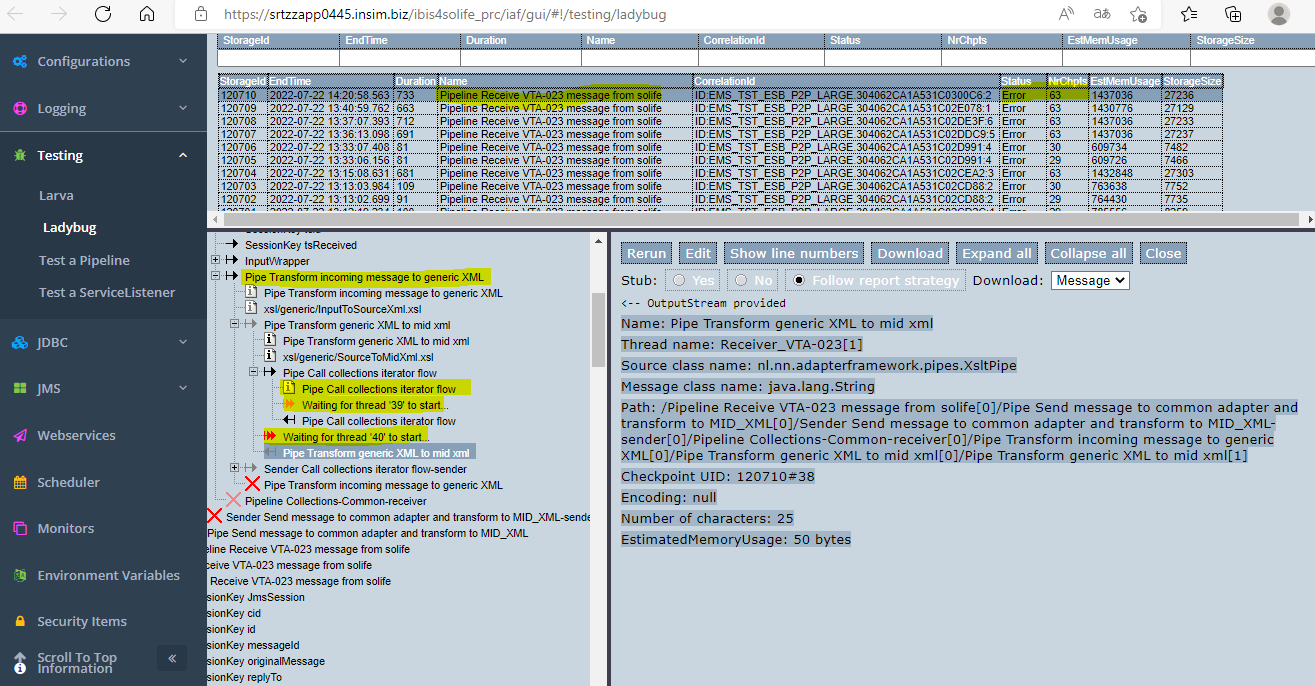Screen dimensions: 1315x686
Task: Open the JMS grid icon
Action: pos(20,388)
